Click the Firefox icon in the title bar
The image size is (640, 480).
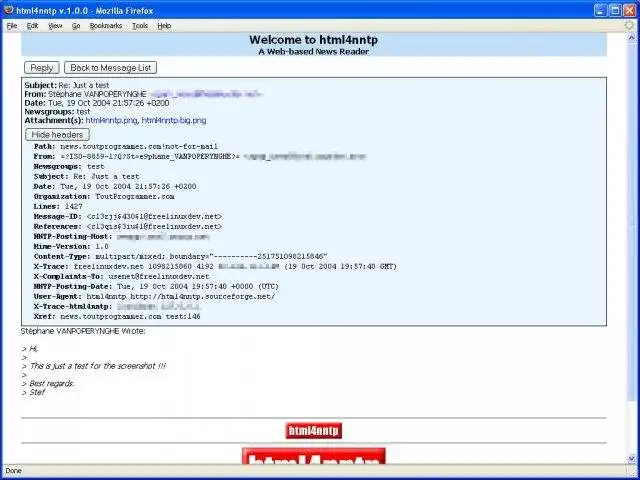pyautogui.click(x=9, y=9)
